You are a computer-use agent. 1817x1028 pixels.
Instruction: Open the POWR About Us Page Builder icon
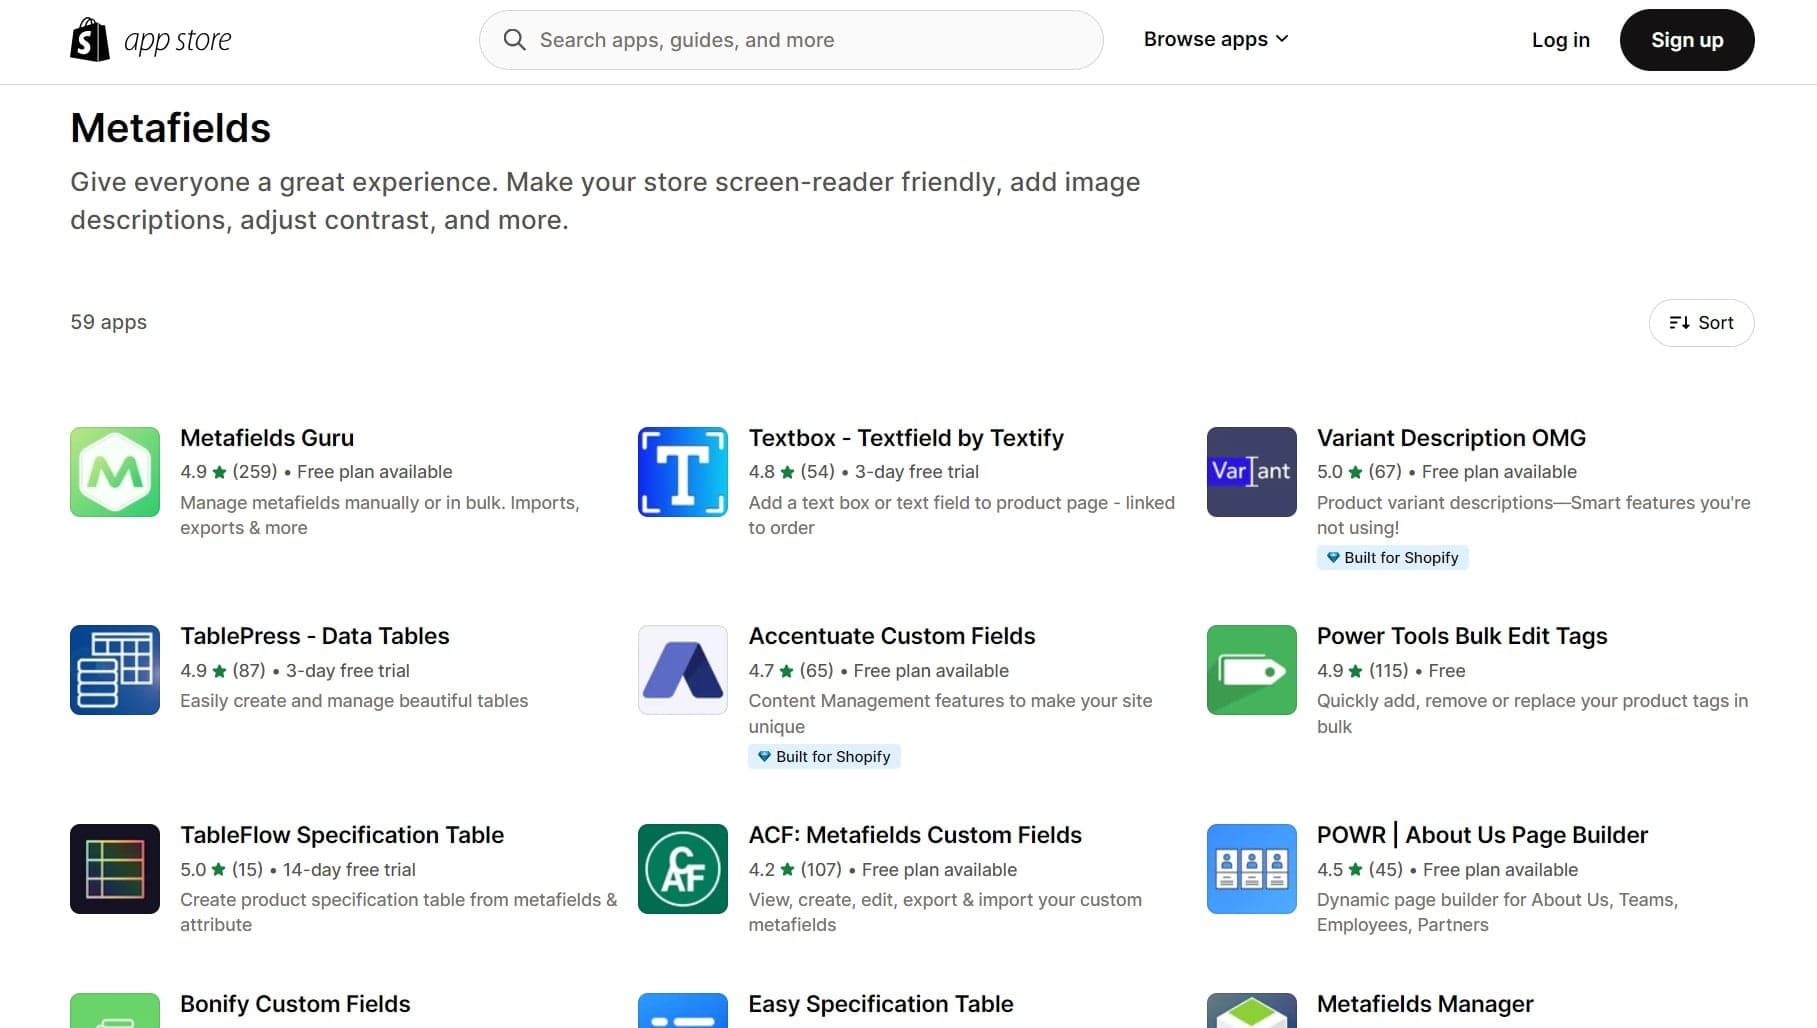pos(1252,869)
